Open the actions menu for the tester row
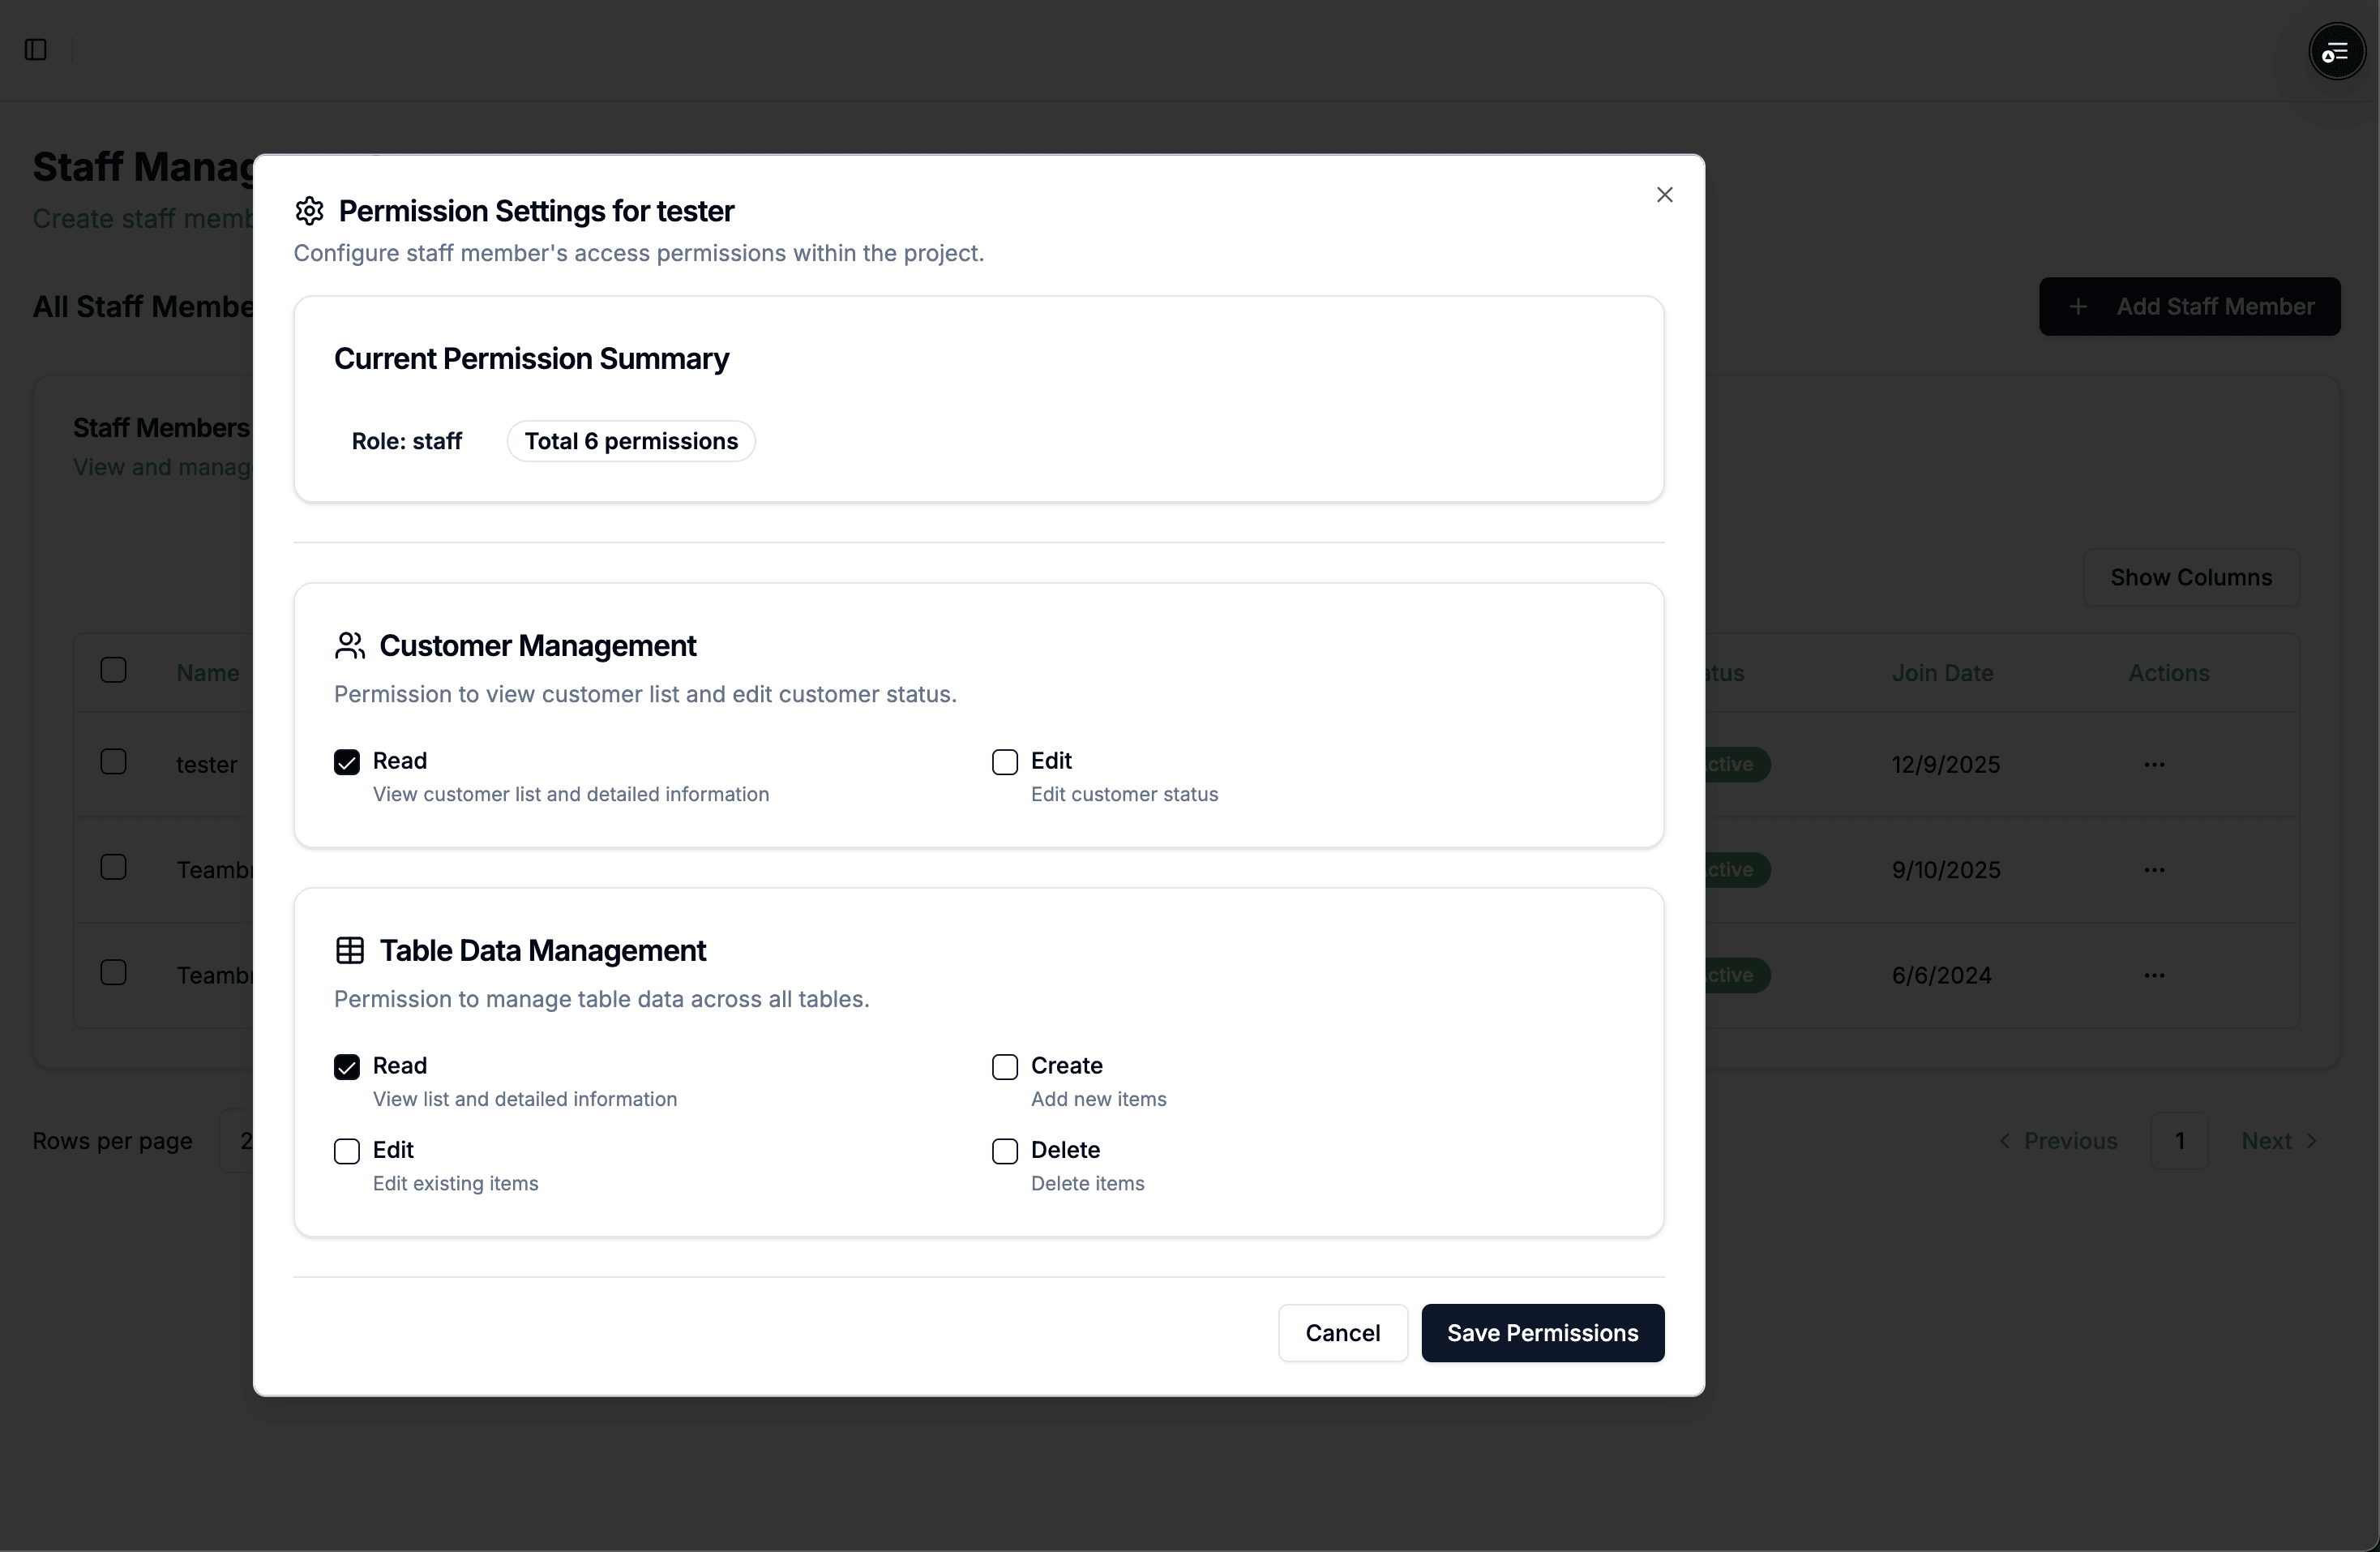The height and width of the screenshot is (1552, 2380). pos(2154,764)
